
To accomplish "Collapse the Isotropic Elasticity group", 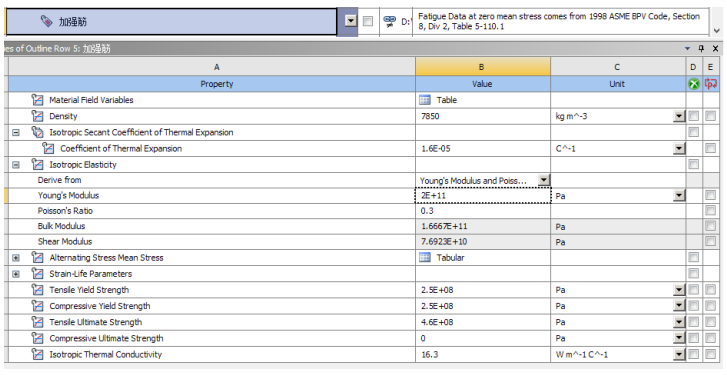I will click(x=16, y=165).
